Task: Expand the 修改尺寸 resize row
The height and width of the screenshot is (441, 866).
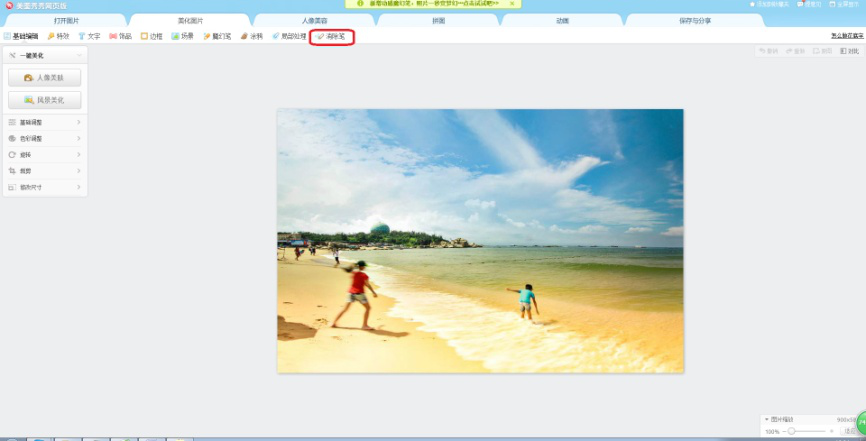Action: click(45, 187)
